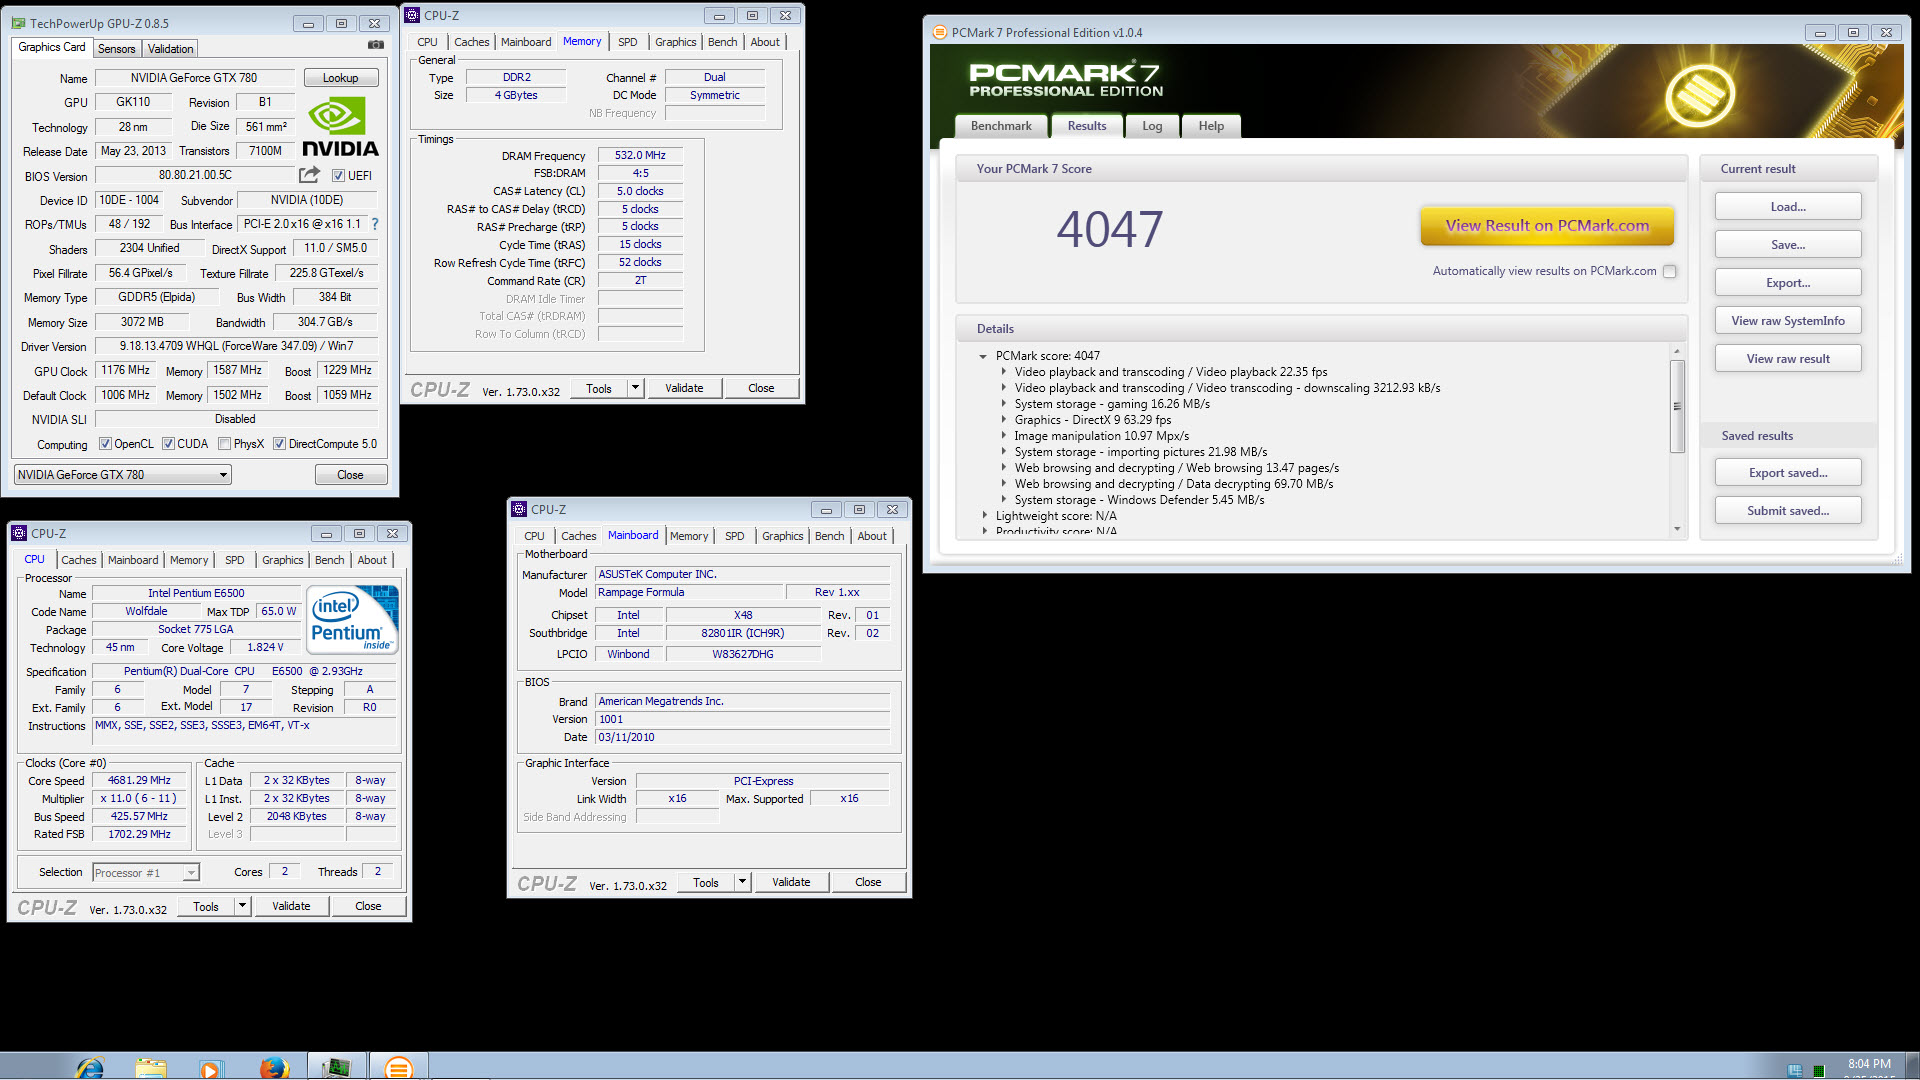Click Show desktop button at taskbar end
1920x1080 pixels.
pos(1912,1067)
